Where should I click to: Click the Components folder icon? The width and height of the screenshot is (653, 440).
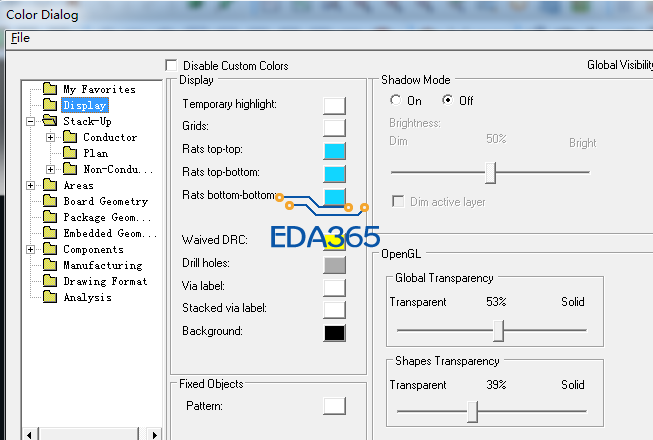tap(50, 249)
